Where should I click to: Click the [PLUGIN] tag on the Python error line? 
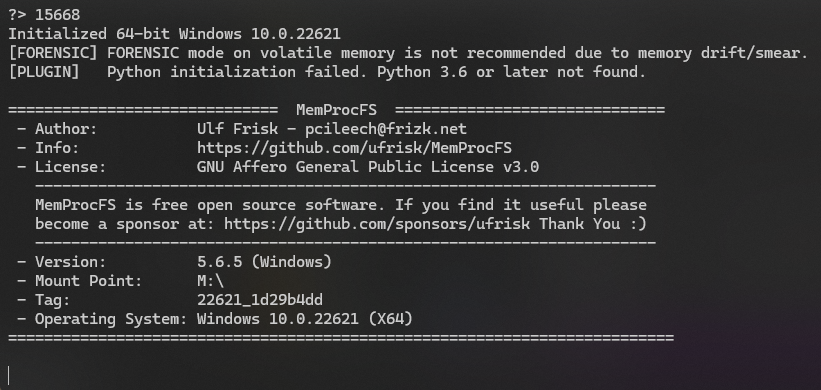click(x=44, y=72)
